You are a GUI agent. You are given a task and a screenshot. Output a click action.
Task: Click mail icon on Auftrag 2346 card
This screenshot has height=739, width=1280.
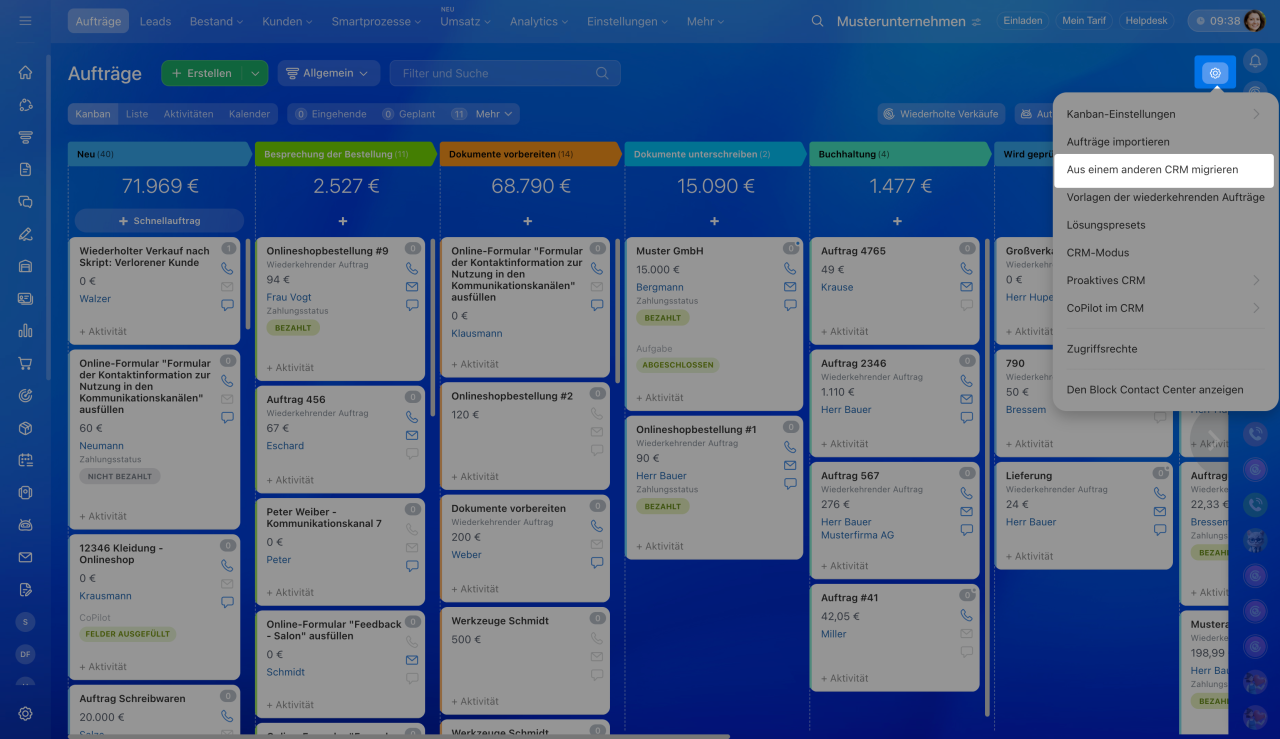tap(967, 399)
